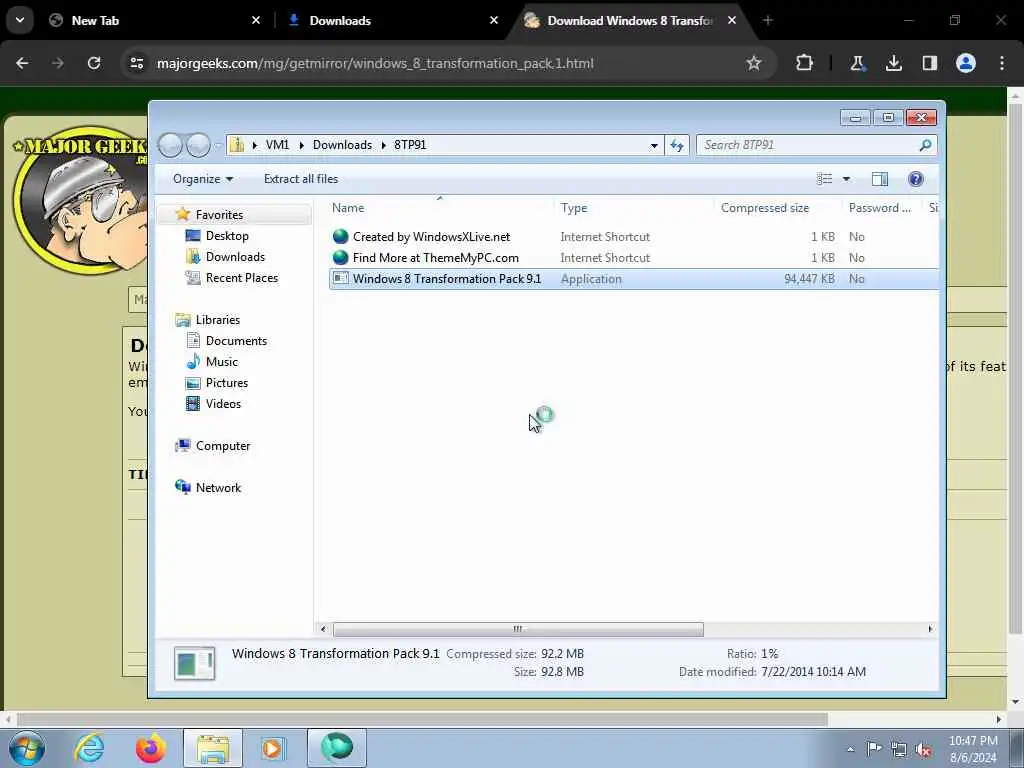Open the Music library
Viewport: 1024px width, 768px height.
tap(221, 362)
